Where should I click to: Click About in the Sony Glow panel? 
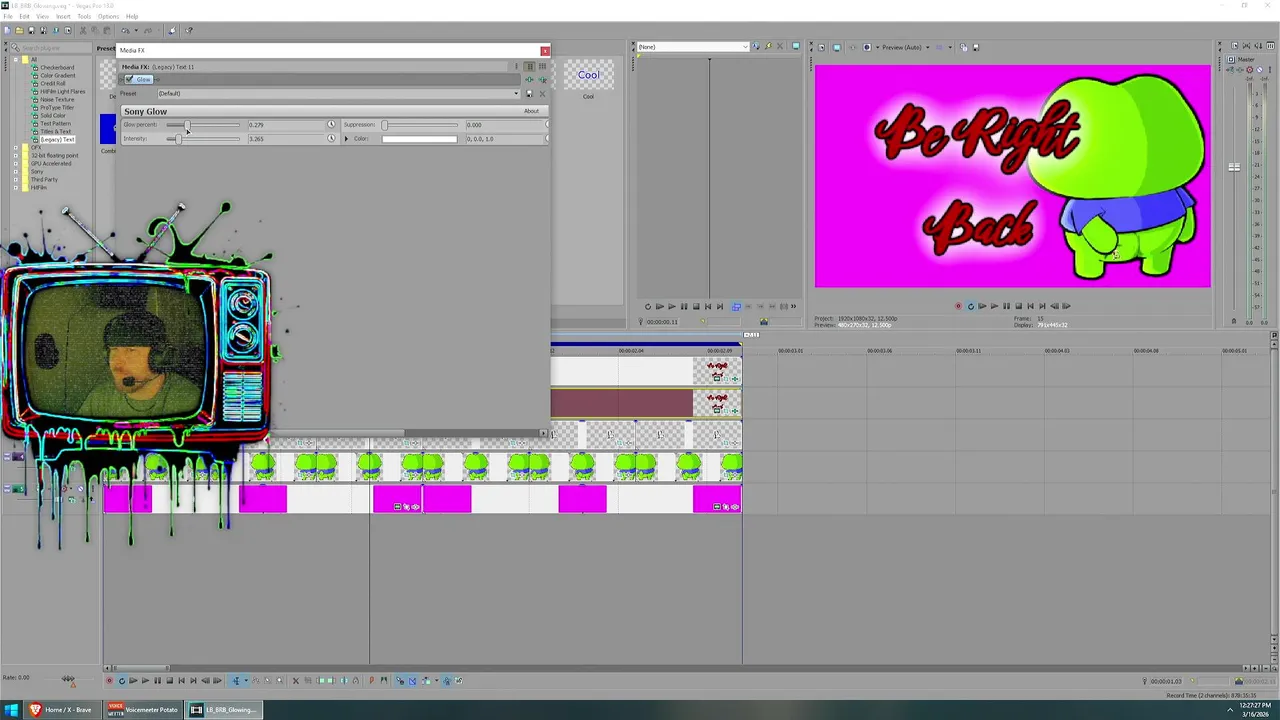point(531,111)
